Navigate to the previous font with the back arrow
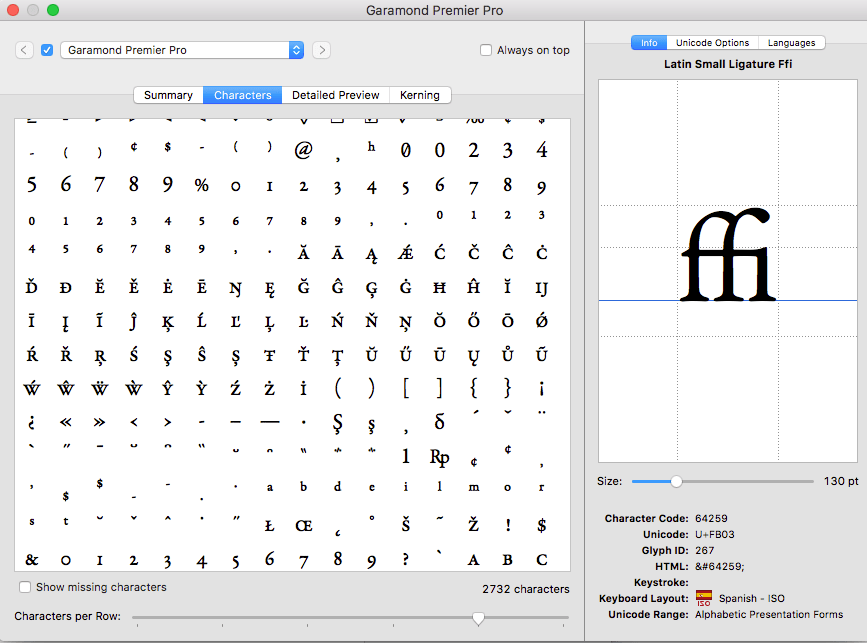Screen dimensions: 867x643 23,50
